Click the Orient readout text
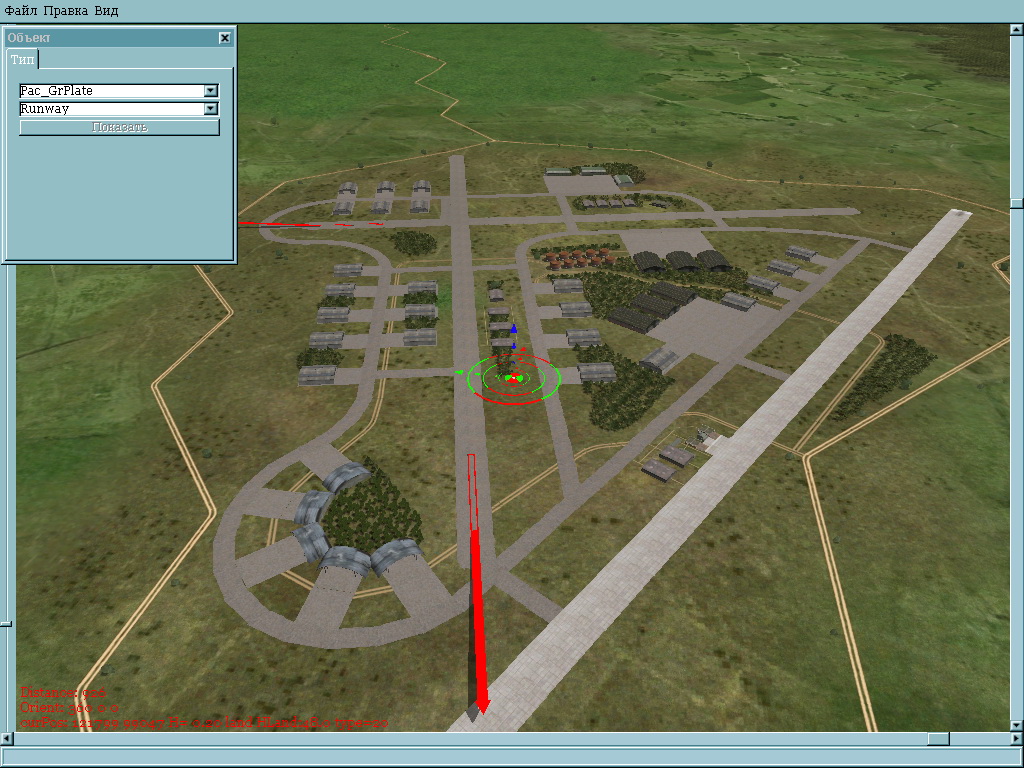 [x=69, y=707]
